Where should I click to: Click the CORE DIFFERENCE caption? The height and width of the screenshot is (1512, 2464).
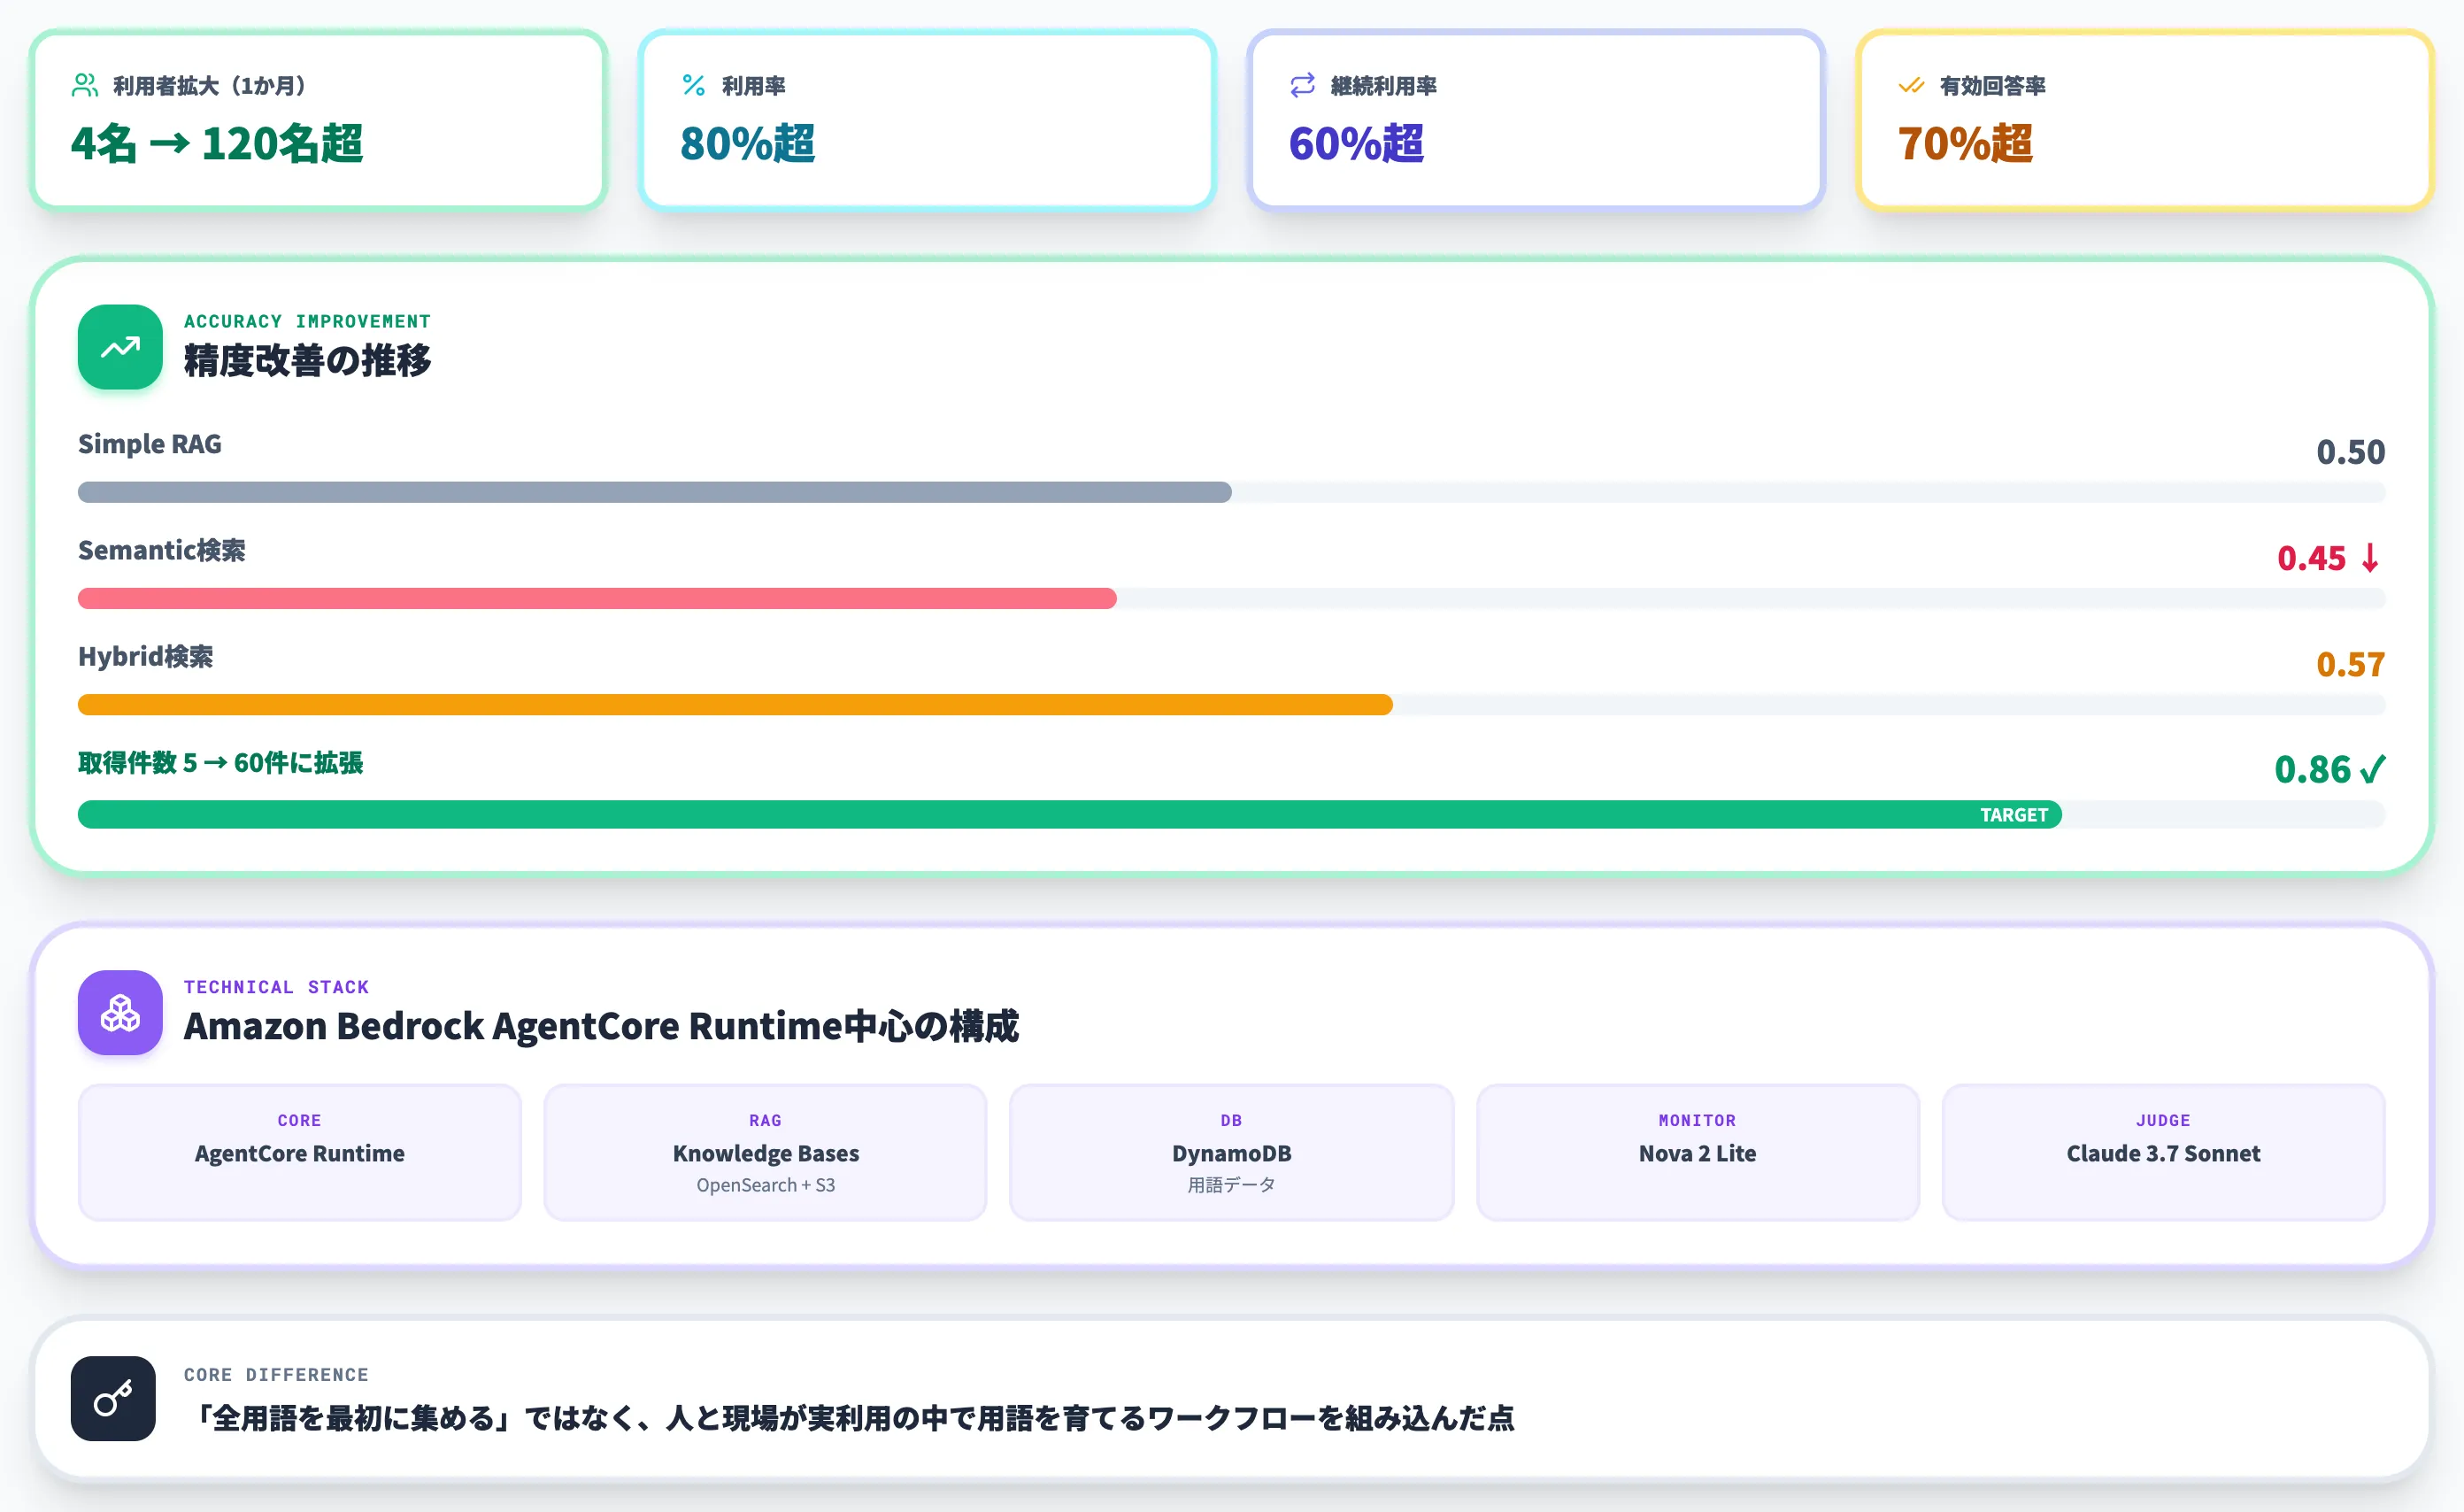point(276,1375)
